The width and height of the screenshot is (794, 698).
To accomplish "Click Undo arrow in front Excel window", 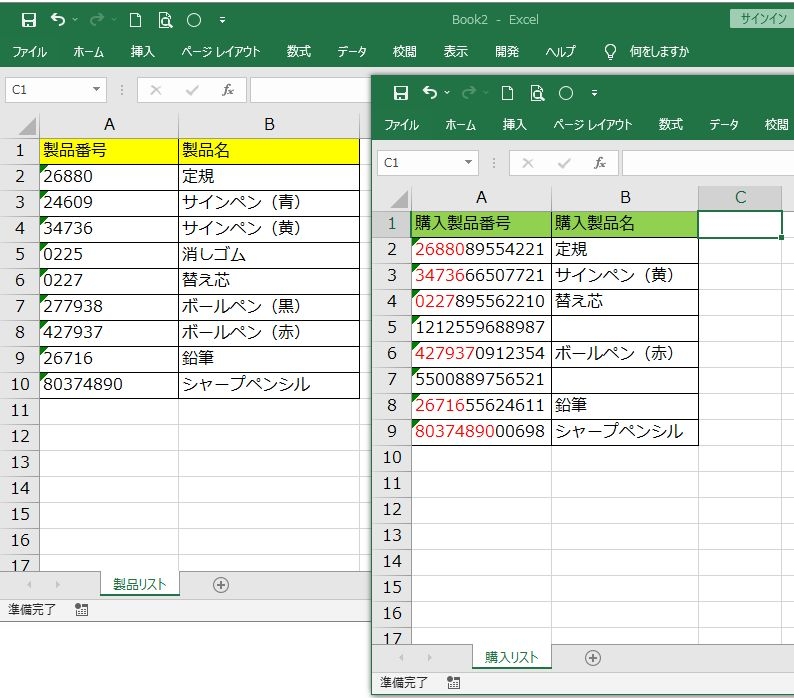I will tap(429, 93).
